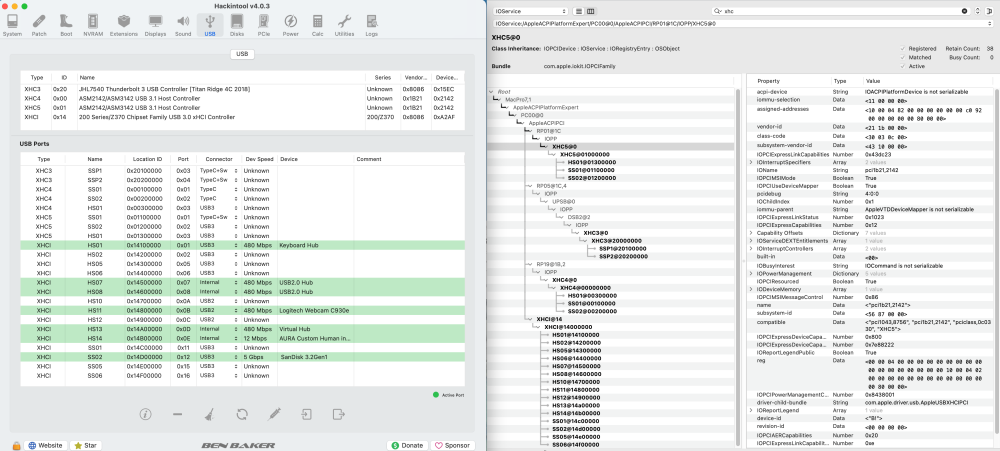The width and height of the screenshot is (1000, 451).
Task: Switch to column view in IORegistryExplorer
Action: click(x=591, y=11)
